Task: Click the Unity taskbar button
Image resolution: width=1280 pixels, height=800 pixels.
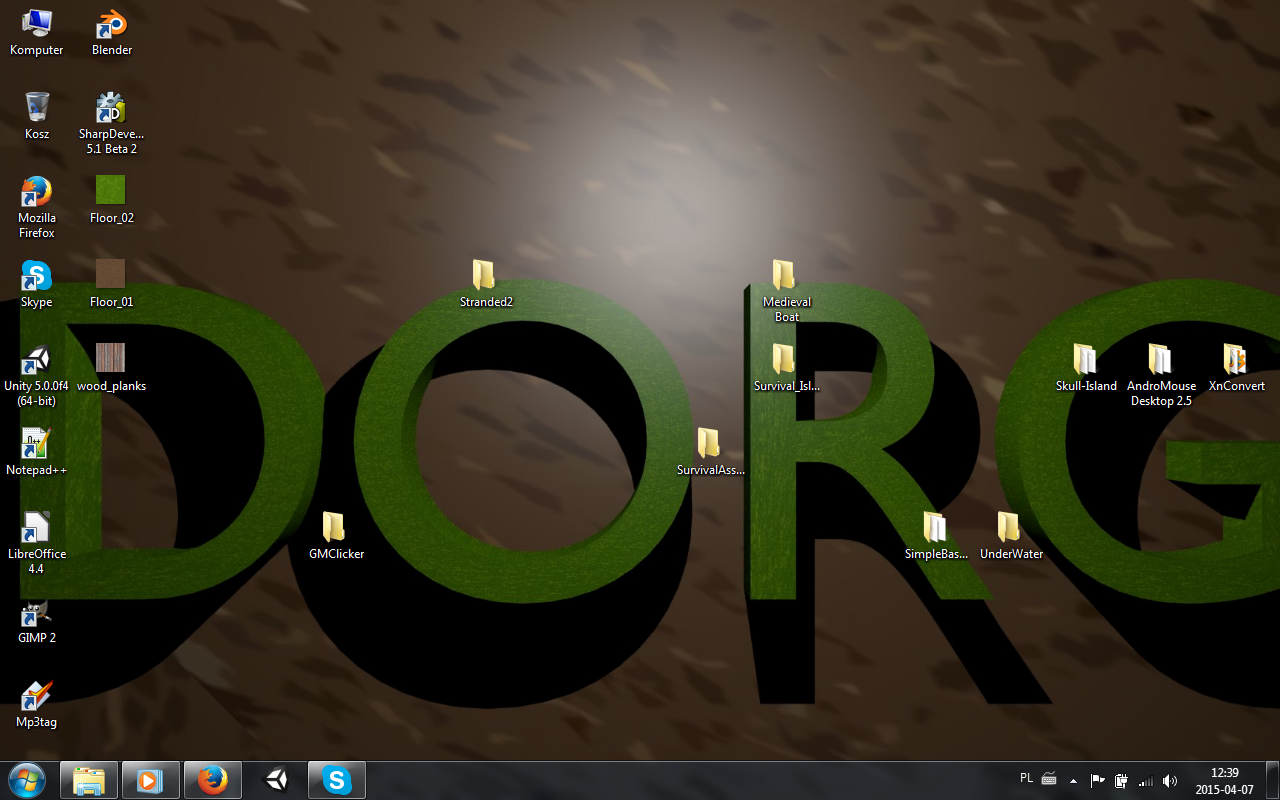Action: 275,780
